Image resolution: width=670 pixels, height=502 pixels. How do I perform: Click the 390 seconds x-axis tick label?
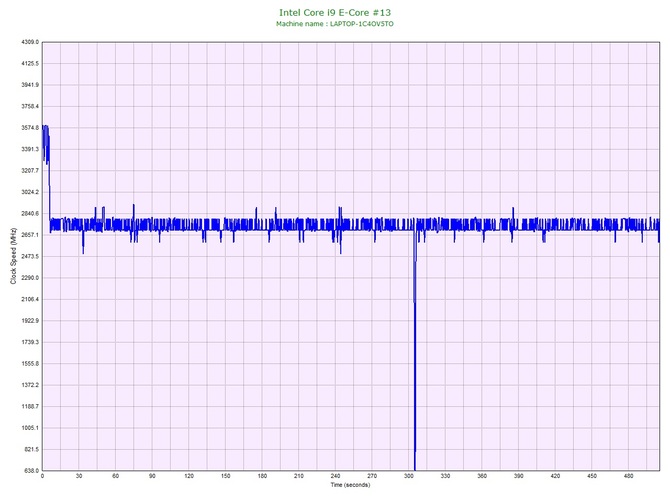coord(519,476)
